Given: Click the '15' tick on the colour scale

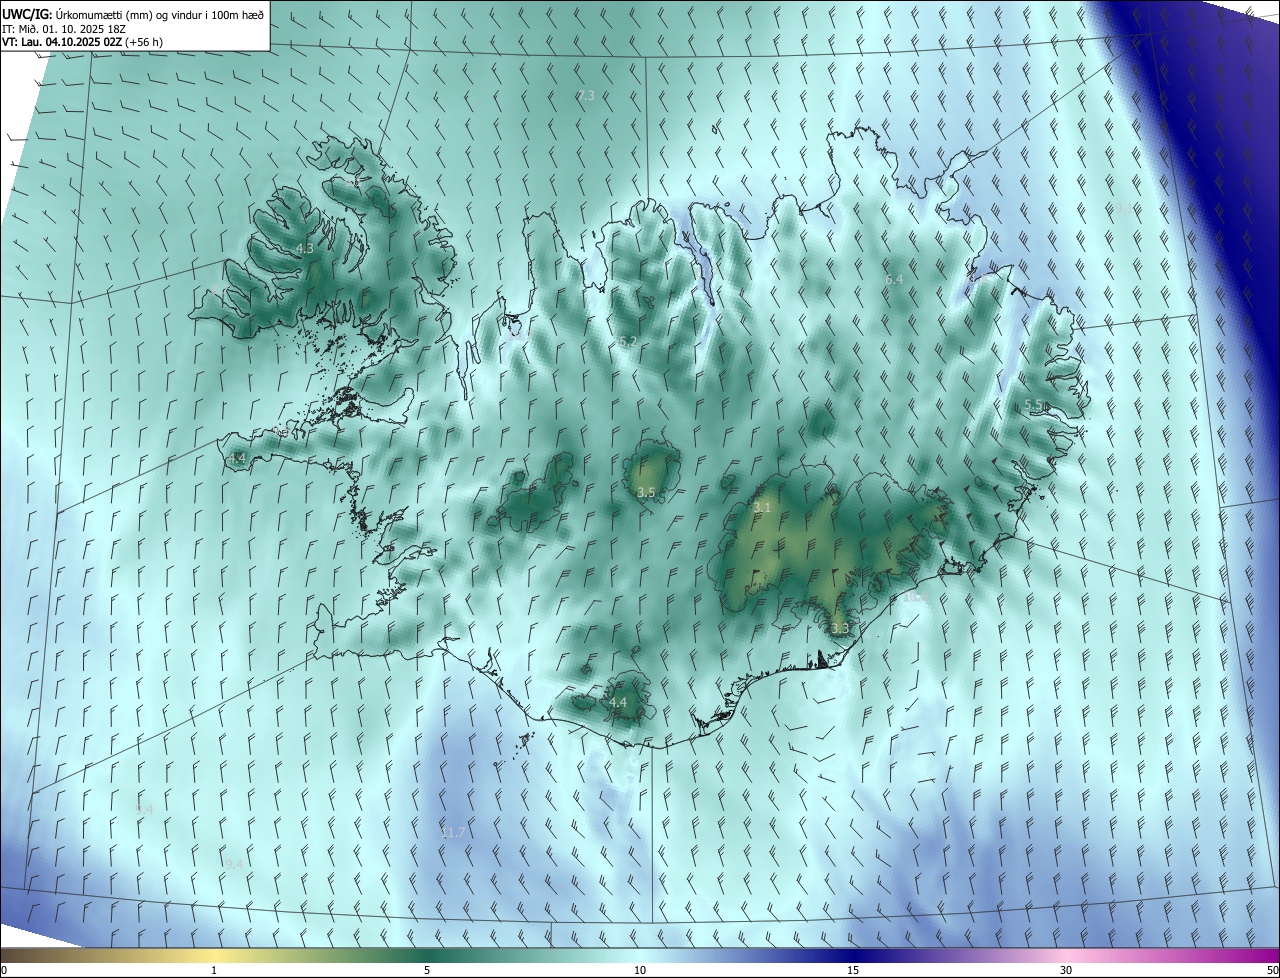Looking at the screenshot, I should pos(853,971).
